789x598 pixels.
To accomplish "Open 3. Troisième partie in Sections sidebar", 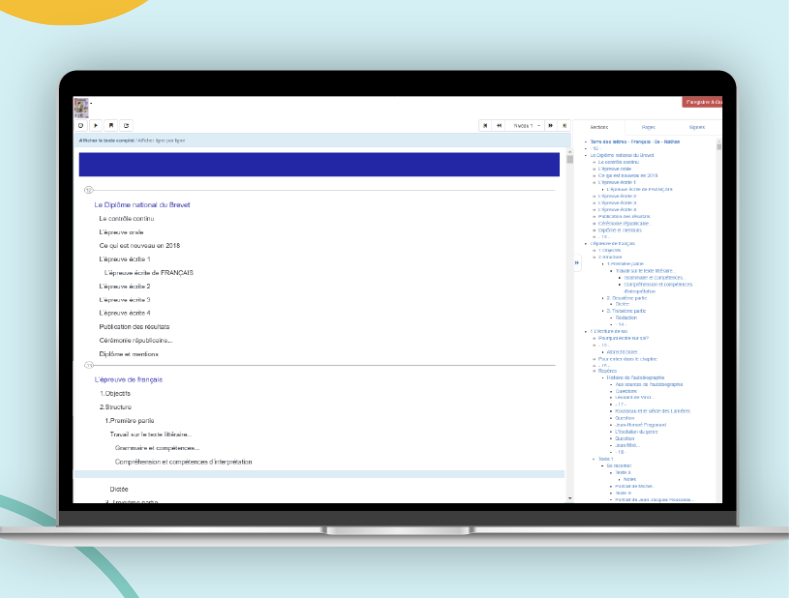I will [626, 311].
